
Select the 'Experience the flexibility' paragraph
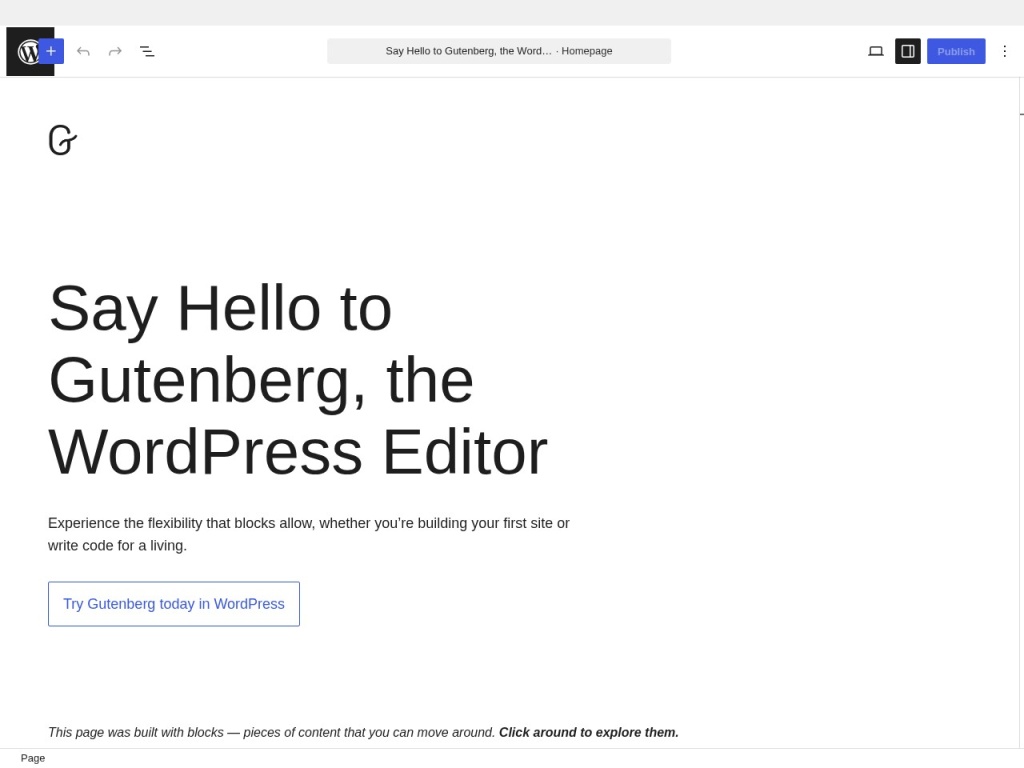[309, 534]
